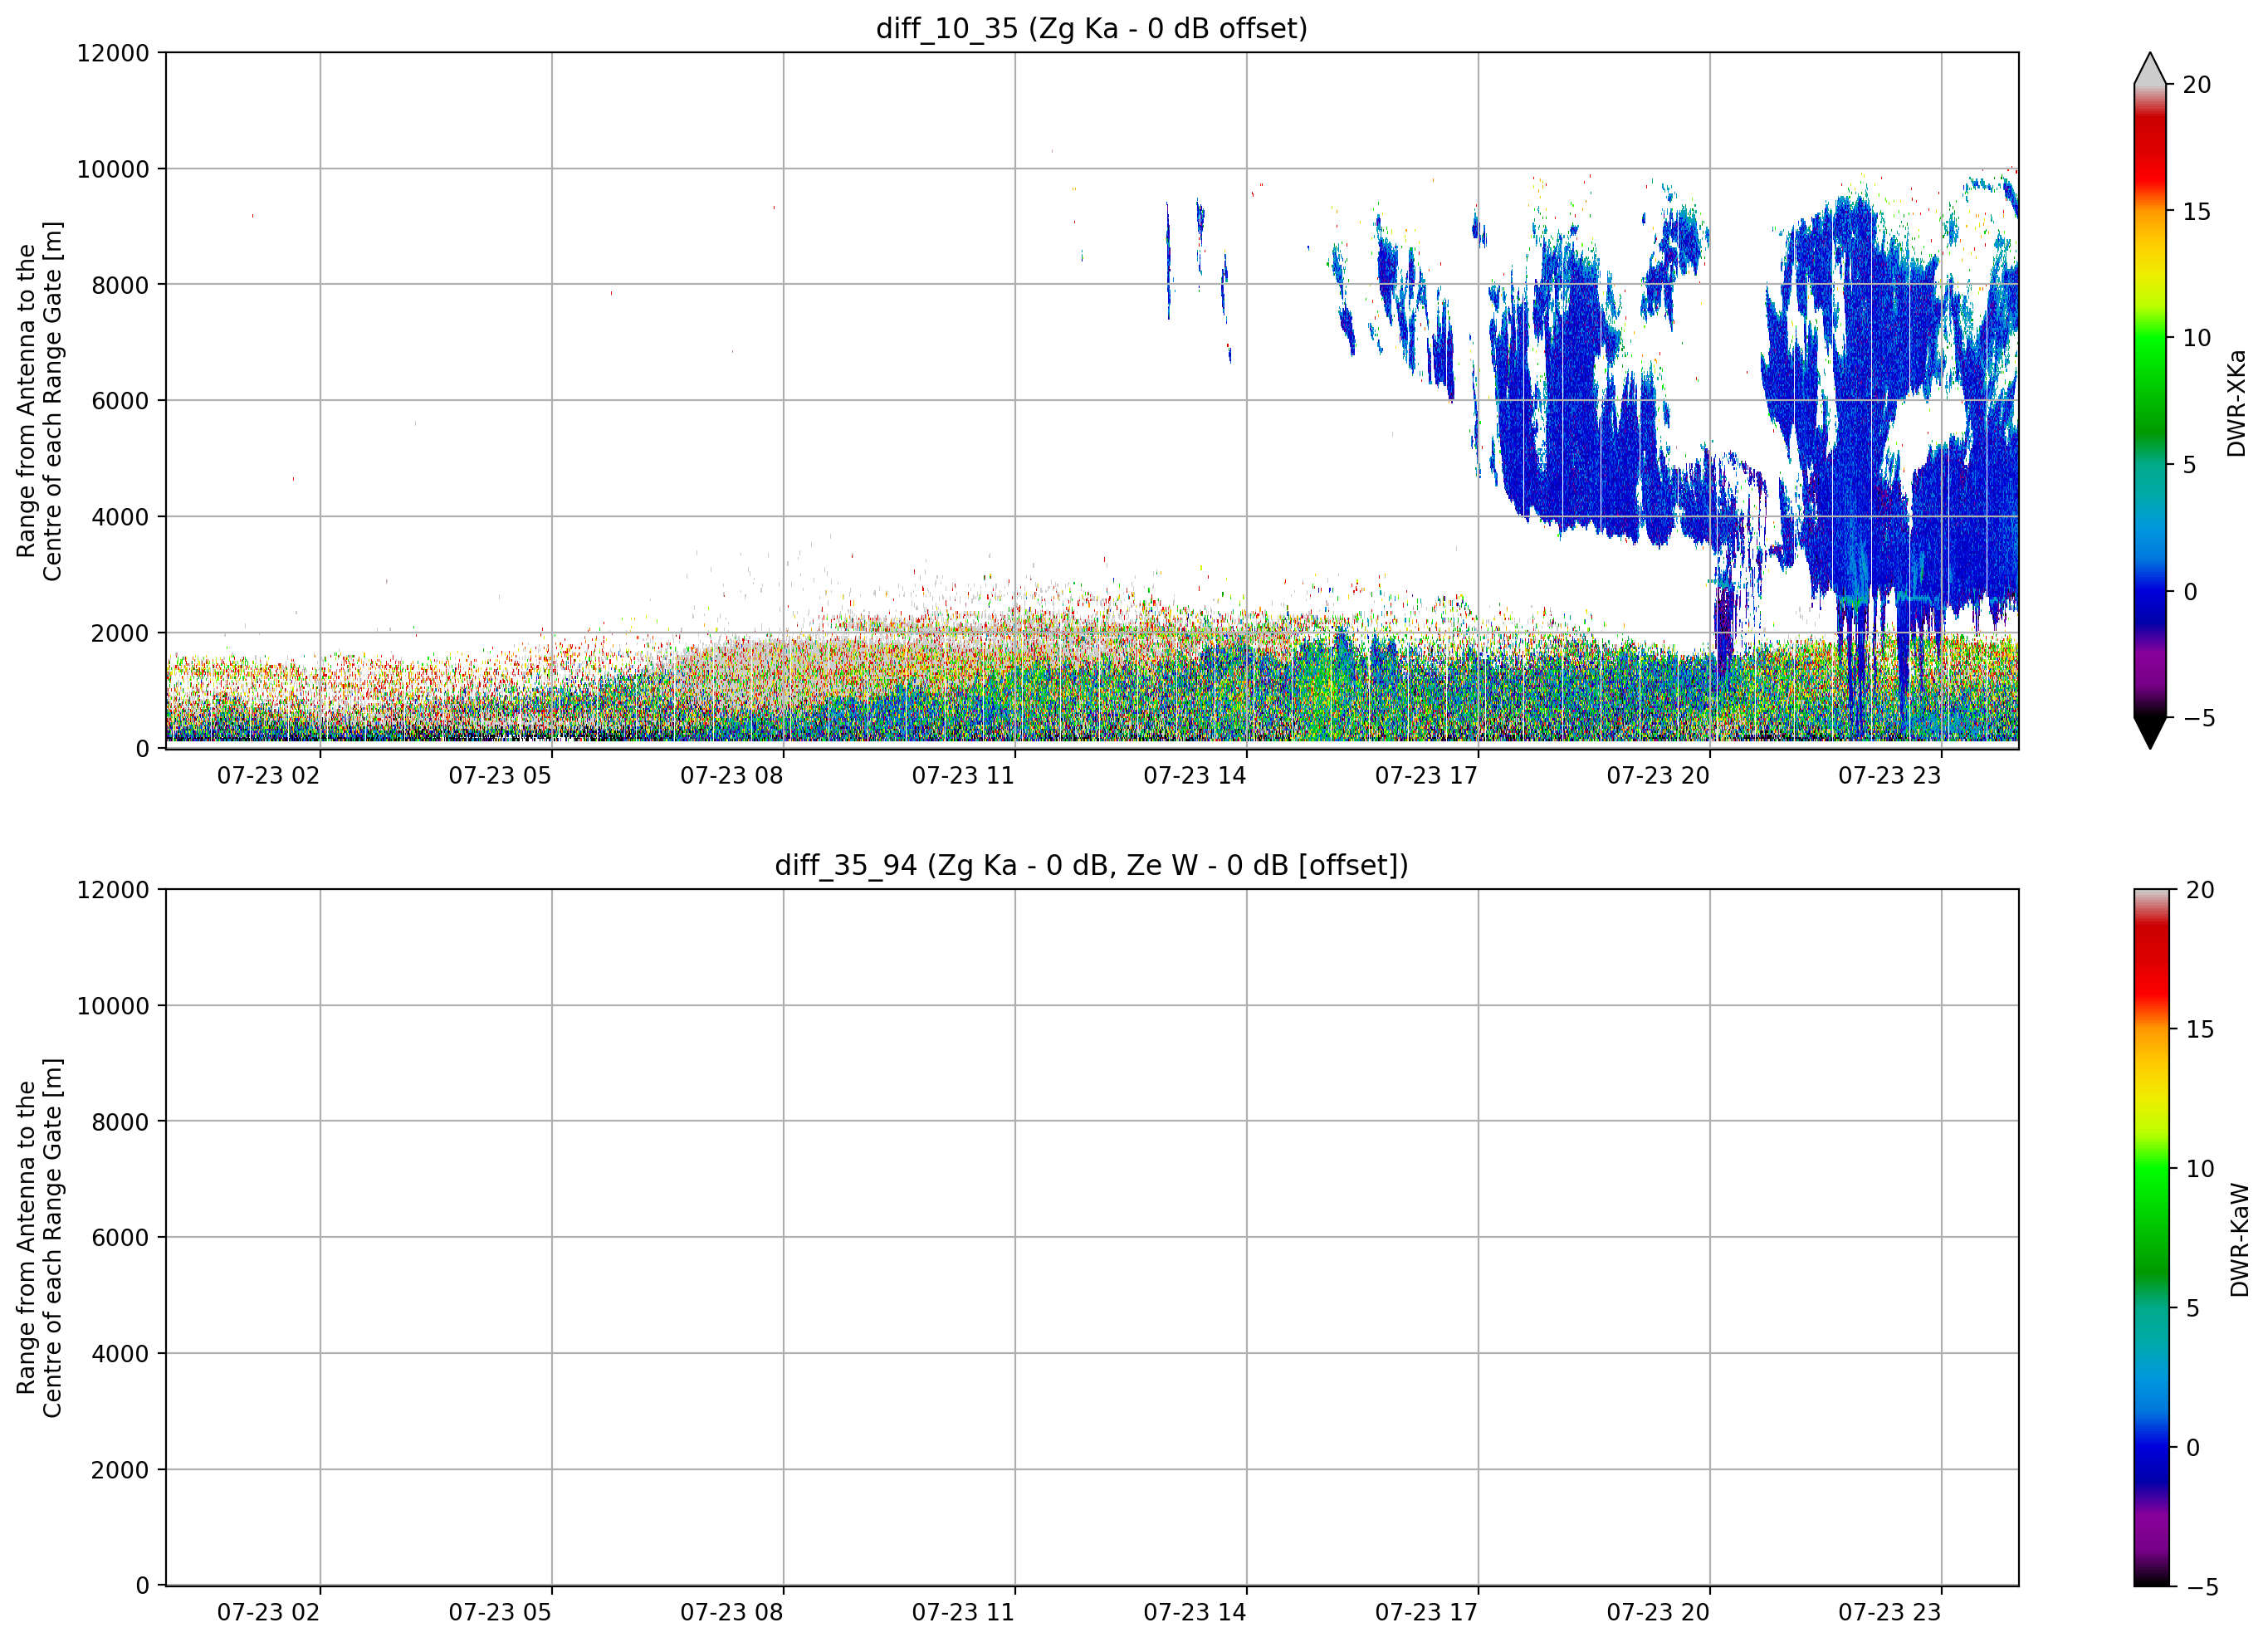Click the 4000 y-tick of the diff_35_94 plot
The width and height of the screenshot is (2268, 1642).
pyautogui.click(x=120, y=1354)
